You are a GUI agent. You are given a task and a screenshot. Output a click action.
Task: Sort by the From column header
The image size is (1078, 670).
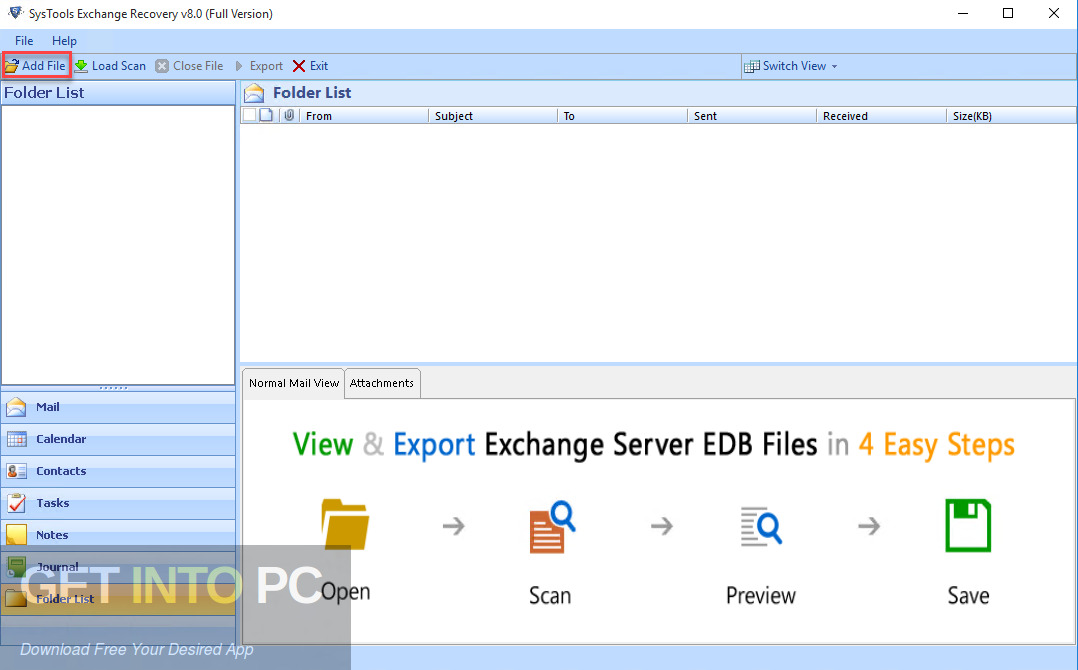(364, 116)
